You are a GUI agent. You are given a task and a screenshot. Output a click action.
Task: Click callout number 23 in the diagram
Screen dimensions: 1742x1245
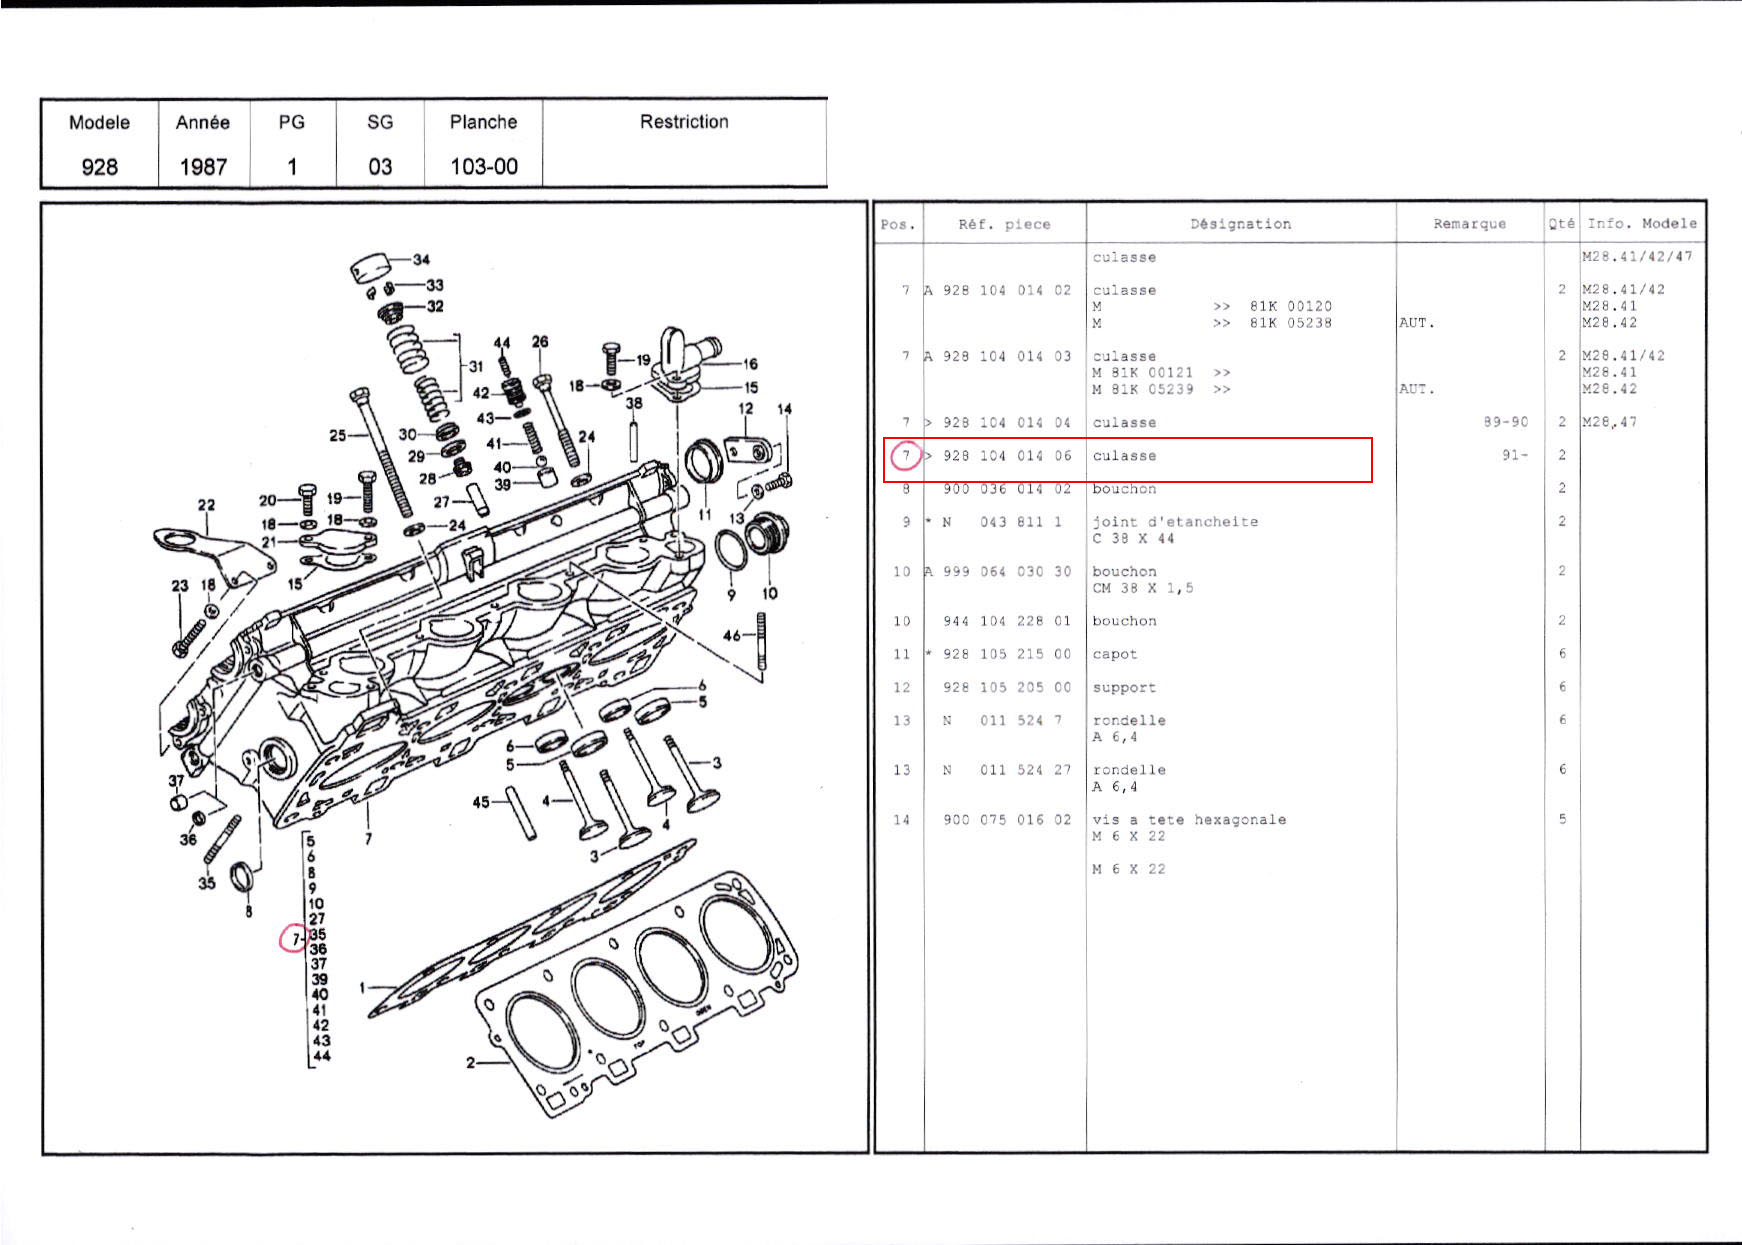[180, 585]
